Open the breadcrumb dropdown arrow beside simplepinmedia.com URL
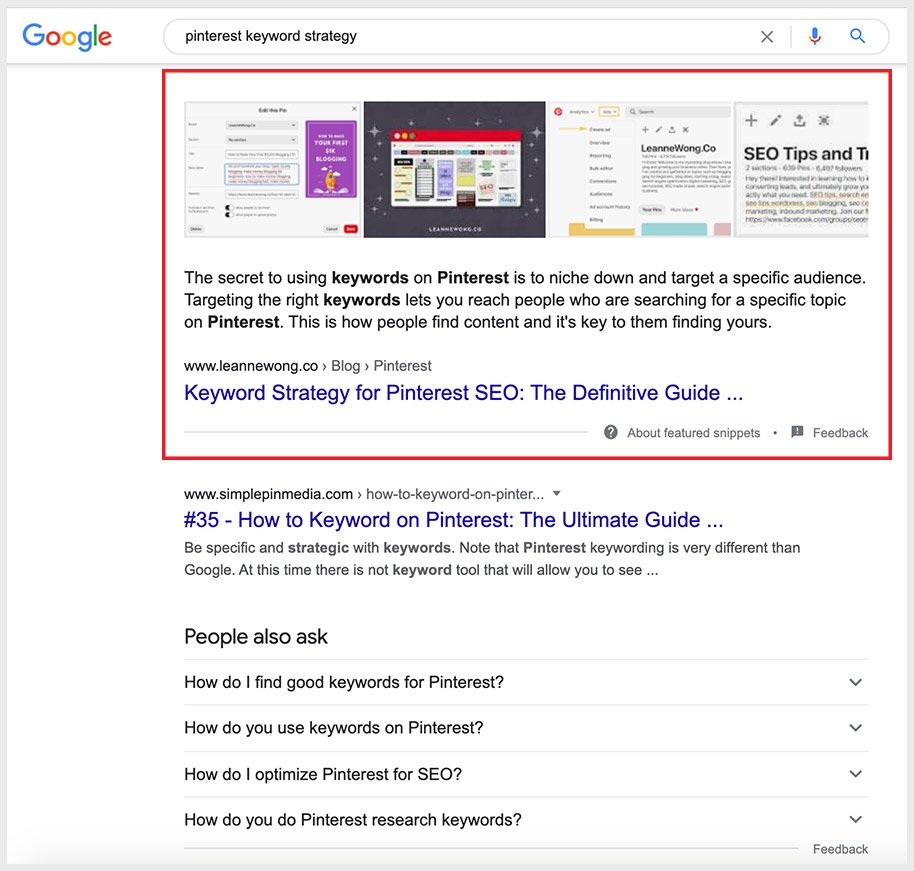Viewport: 914px width, 871px height. pos(556,493)
